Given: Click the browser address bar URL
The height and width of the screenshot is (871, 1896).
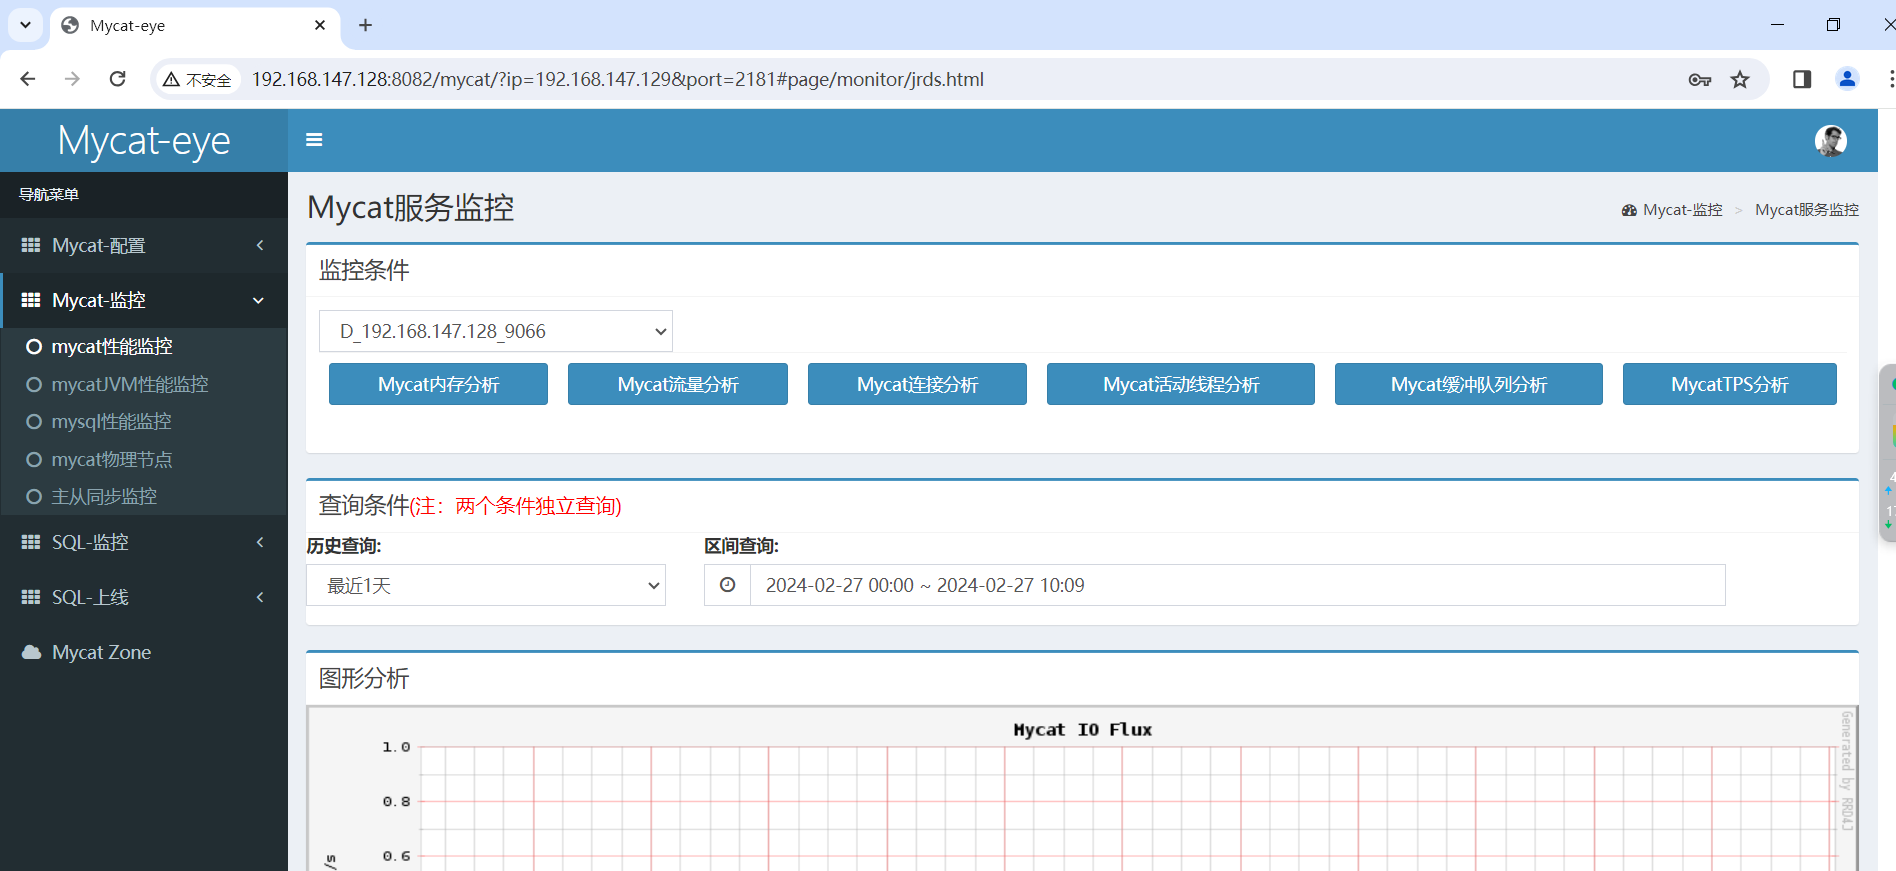Looking at the screenshot, I should [x=618, y=79].
